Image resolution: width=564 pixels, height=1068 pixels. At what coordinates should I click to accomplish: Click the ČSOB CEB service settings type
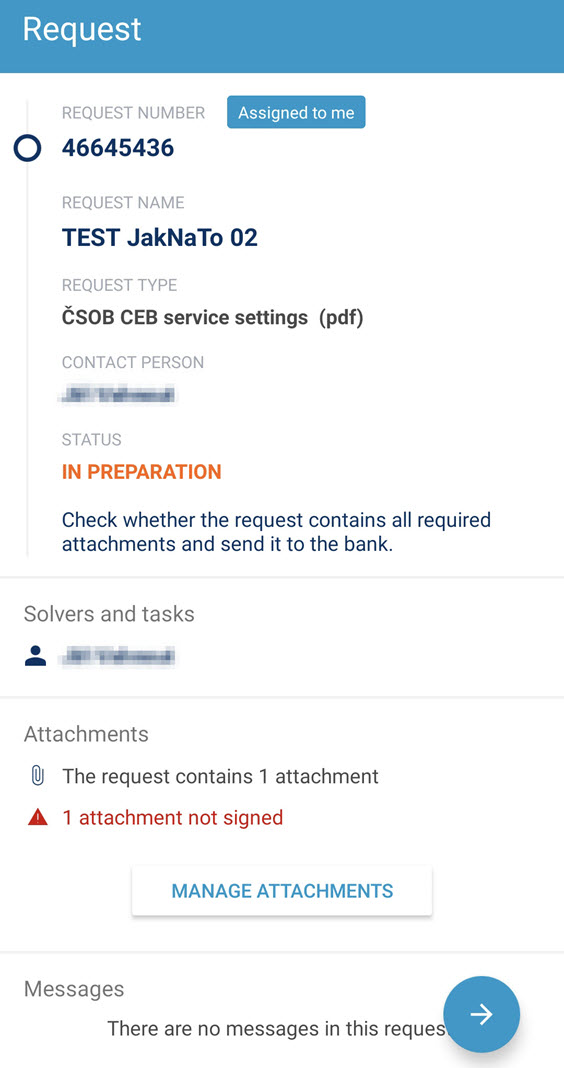(x=213, y=318)
